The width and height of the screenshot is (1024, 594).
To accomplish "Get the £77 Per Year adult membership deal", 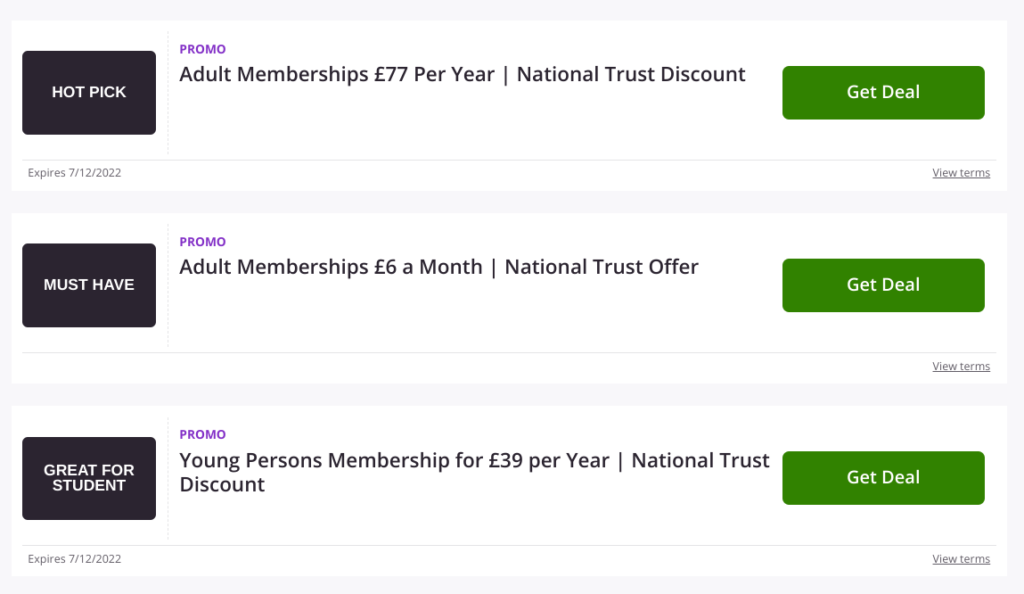I will [883, 93].
